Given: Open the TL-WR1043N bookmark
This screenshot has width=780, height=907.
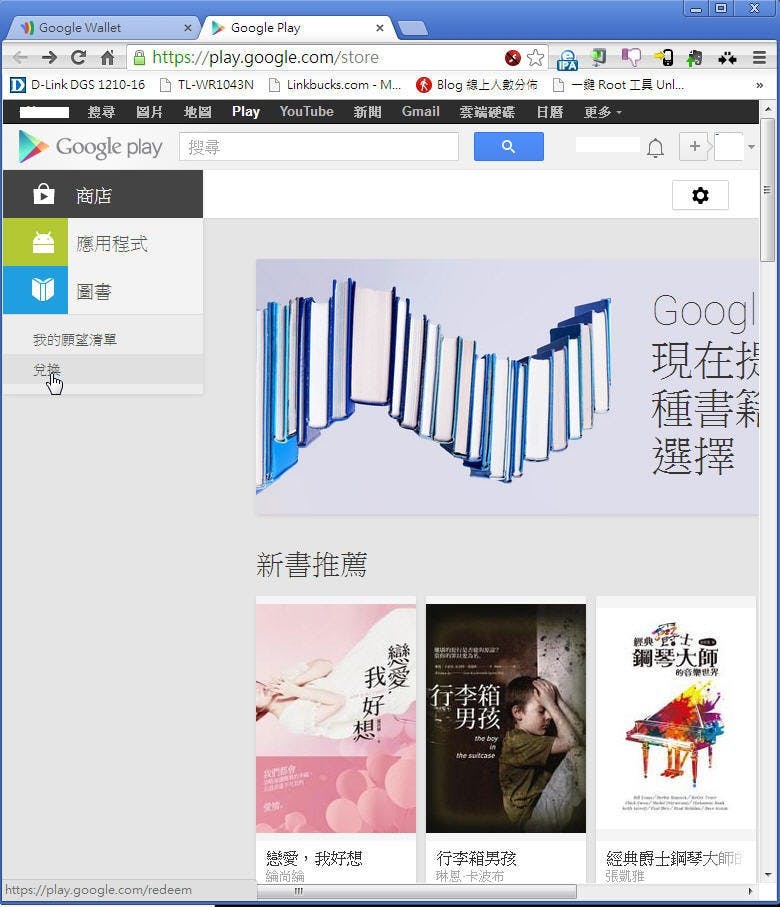Looking at the screenshot, I should point(207,85).
